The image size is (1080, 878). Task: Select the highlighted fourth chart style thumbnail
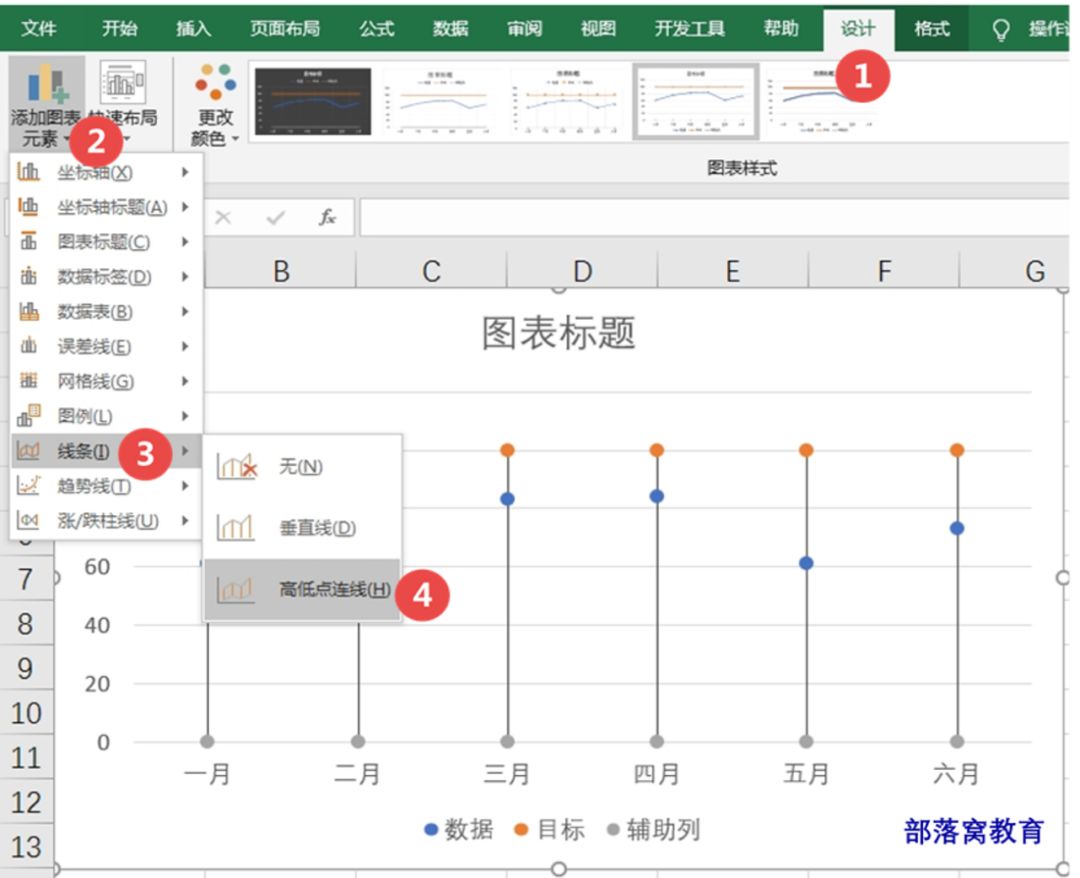tap(696, 101)
